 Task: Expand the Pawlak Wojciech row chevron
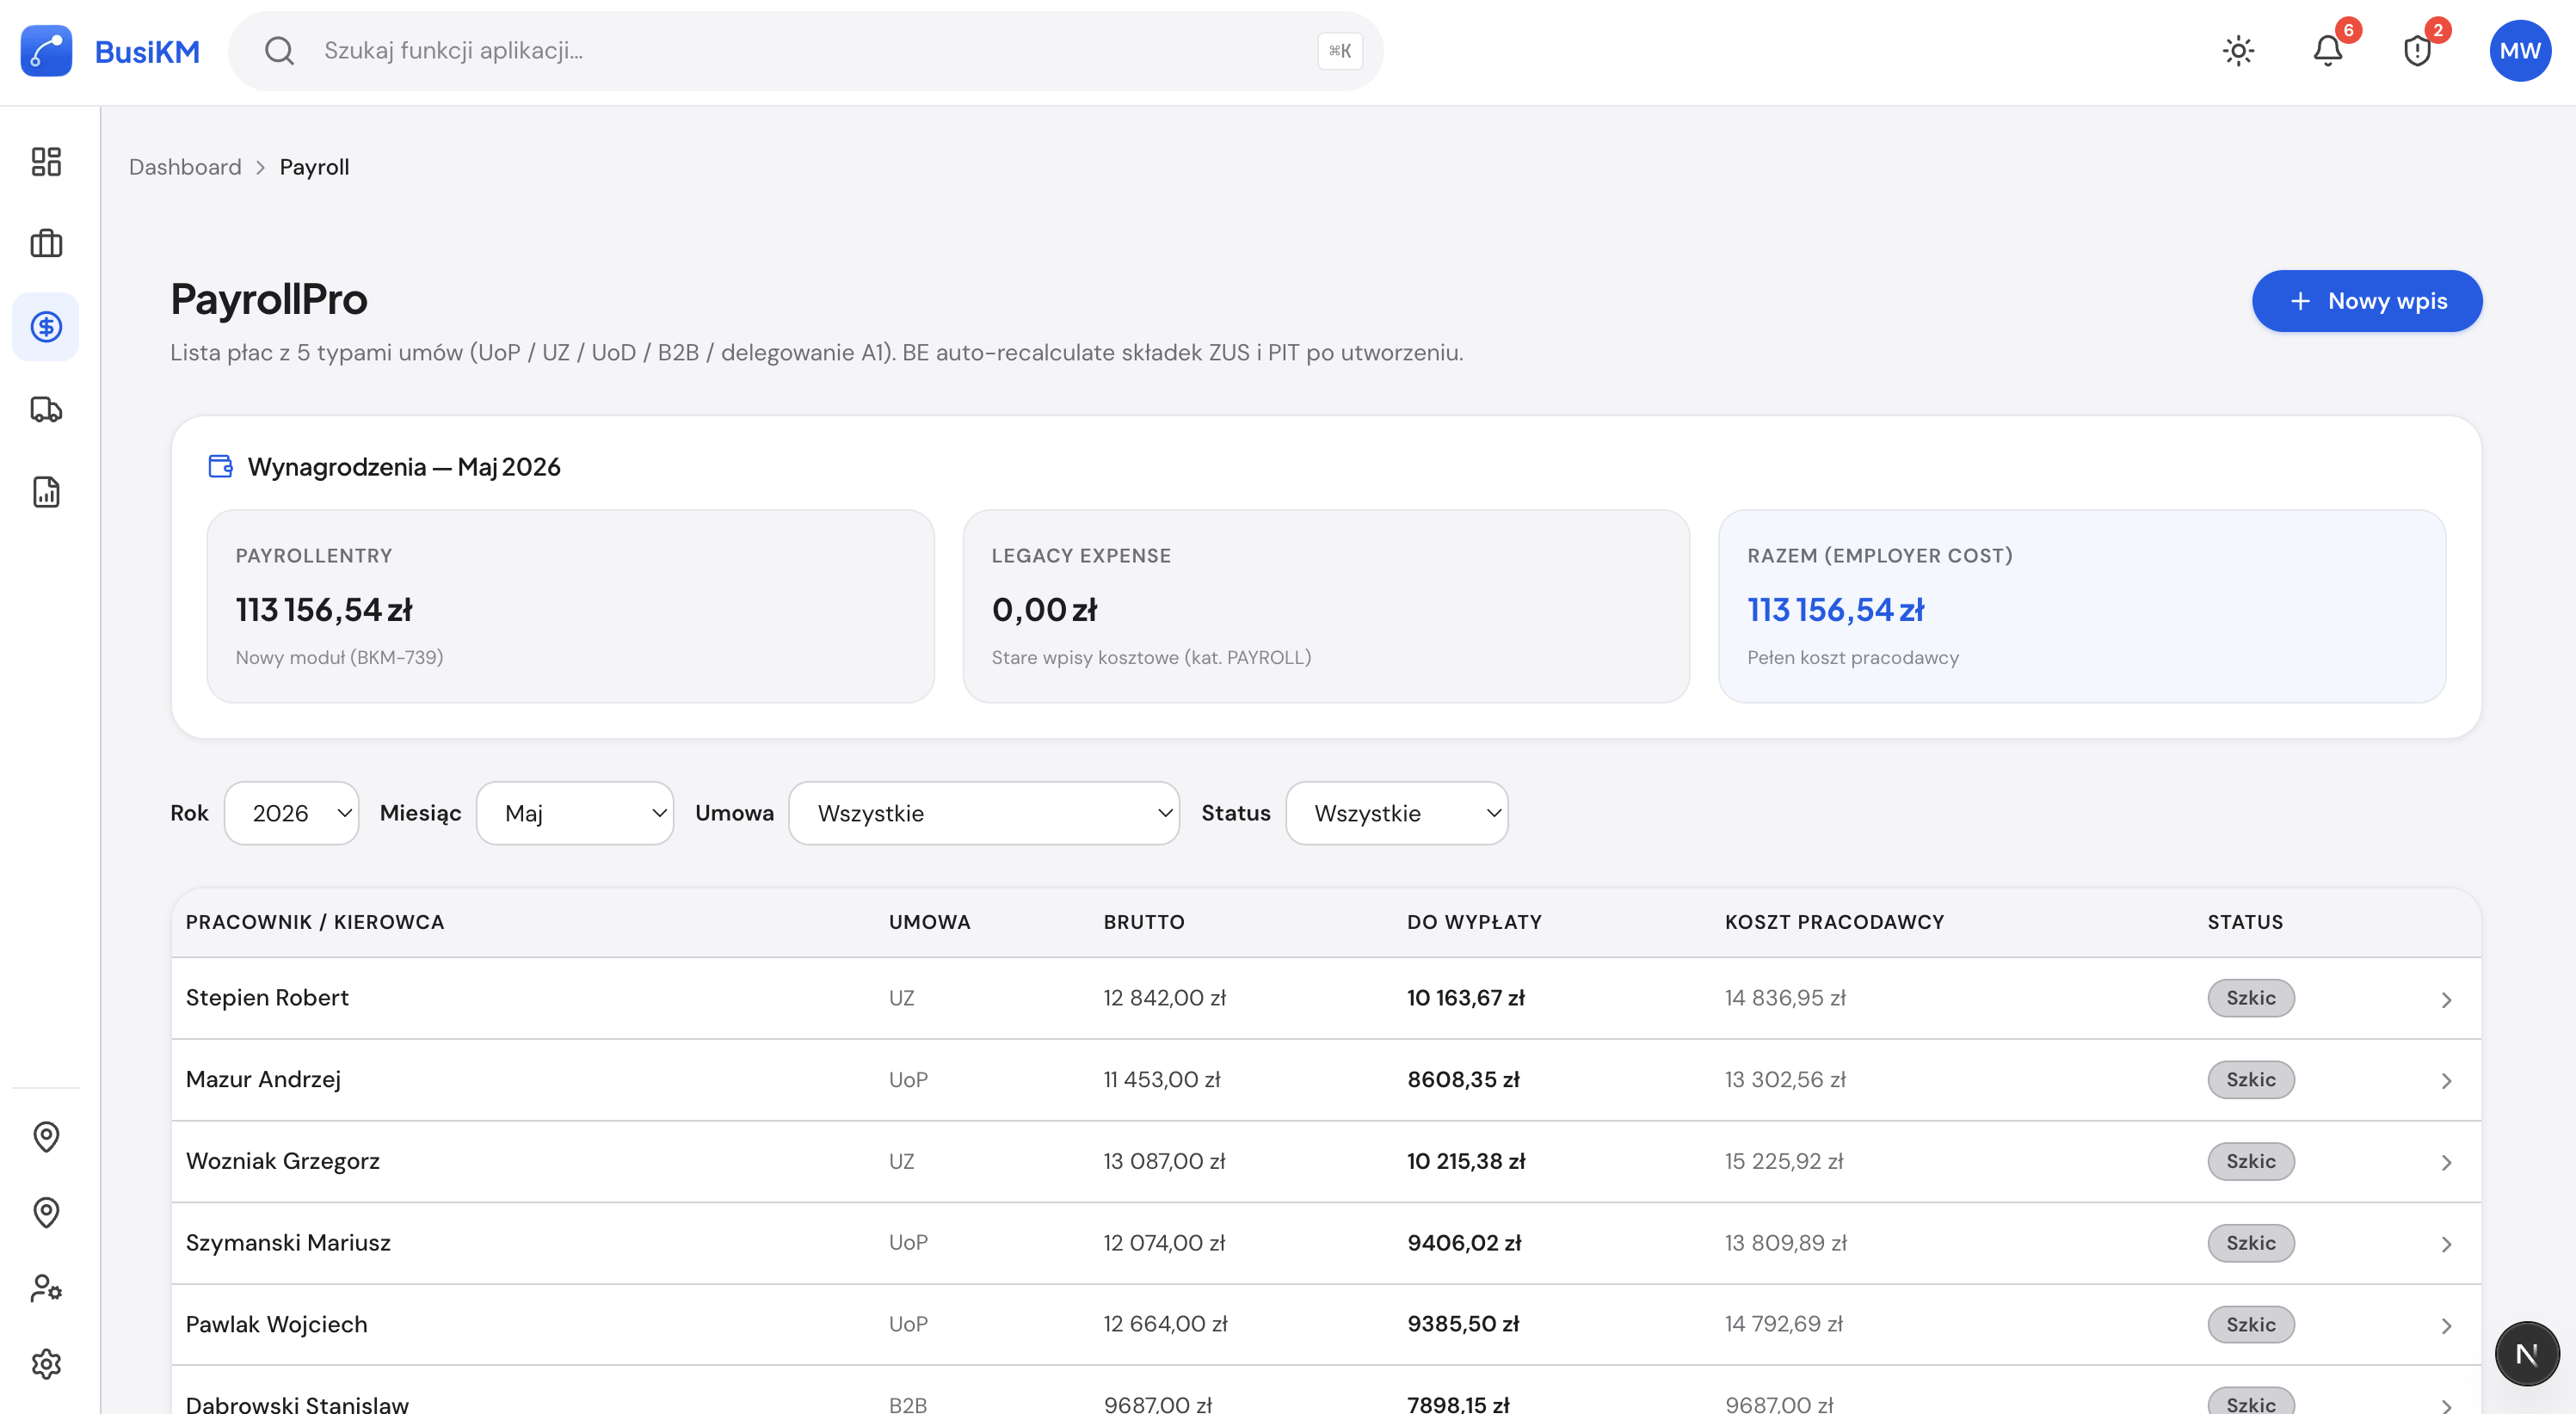(2445, 1326)
